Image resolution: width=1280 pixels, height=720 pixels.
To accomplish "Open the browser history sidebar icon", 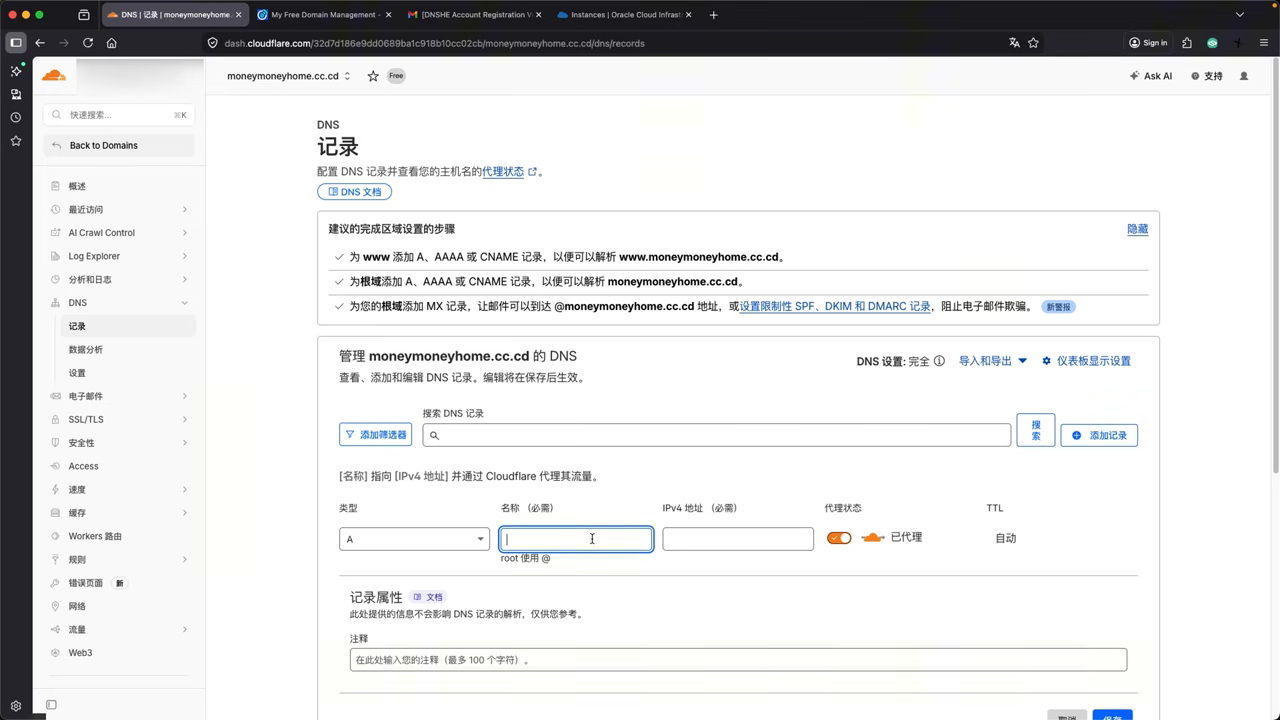I will [x=15, y=118].
